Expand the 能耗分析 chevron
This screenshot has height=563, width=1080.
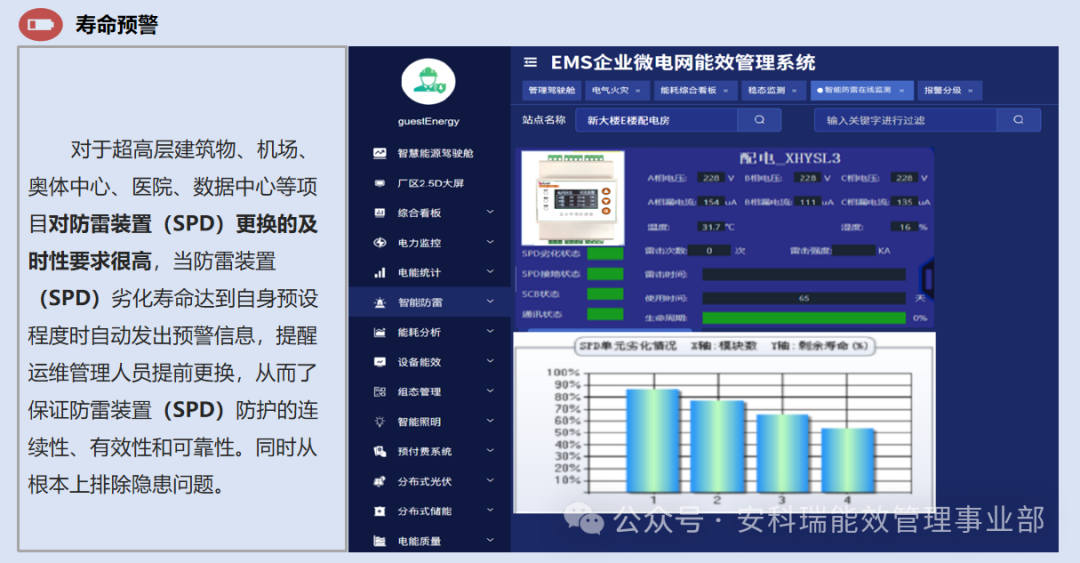[490, 331]
